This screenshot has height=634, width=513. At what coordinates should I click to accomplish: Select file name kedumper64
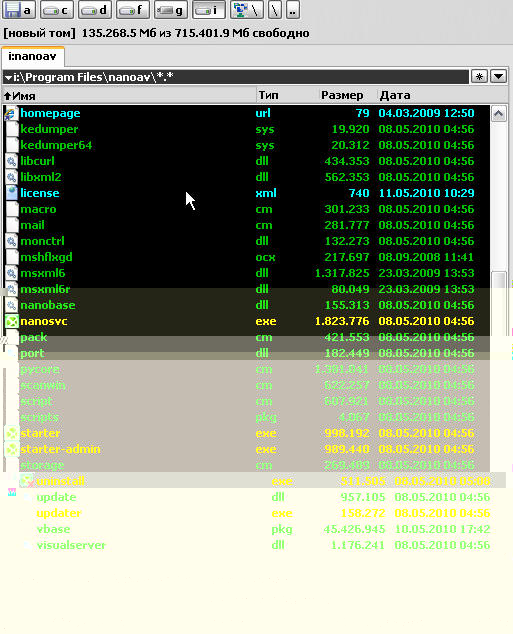[x=56, y=145]
